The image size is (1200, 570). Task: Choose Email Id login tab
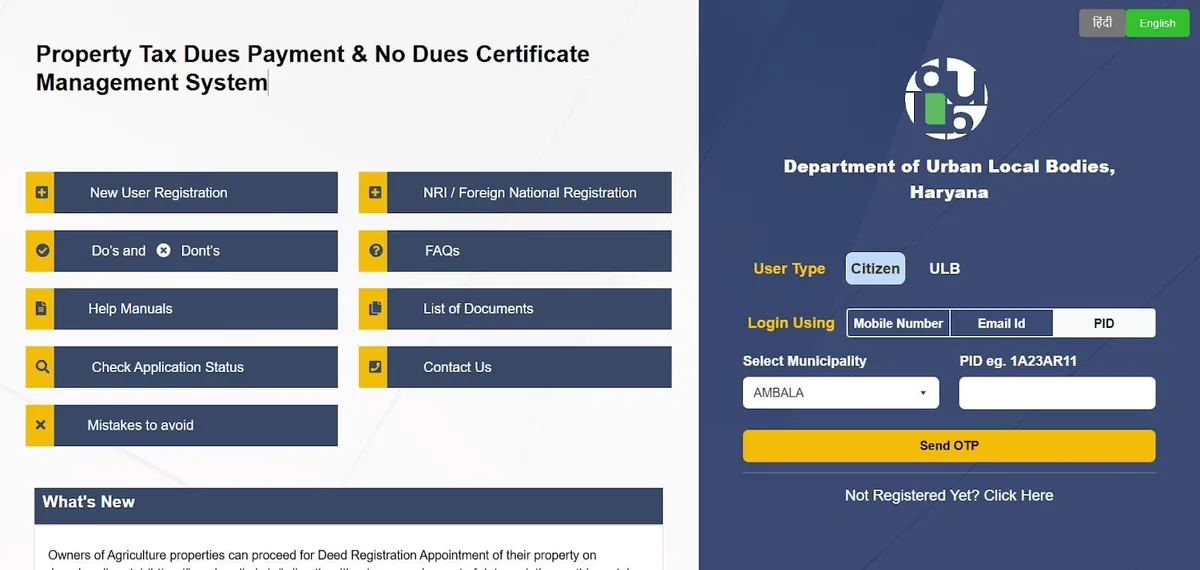tap(1001, 323)
